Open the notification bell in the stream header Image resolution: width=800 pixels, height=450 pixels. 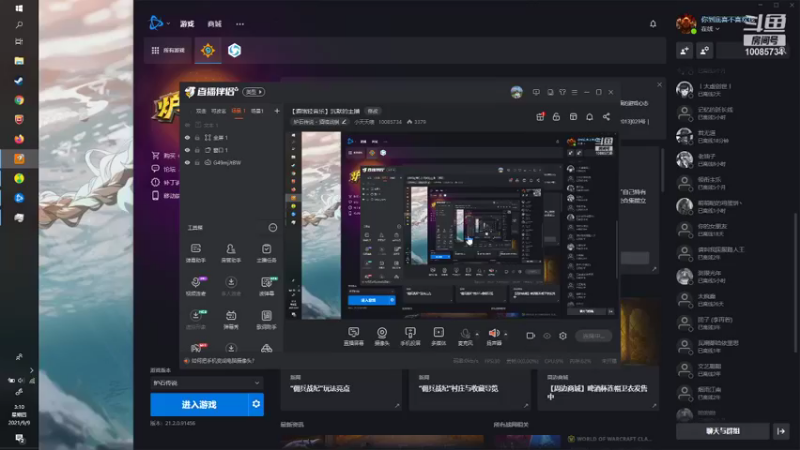(x=589, y=117)
